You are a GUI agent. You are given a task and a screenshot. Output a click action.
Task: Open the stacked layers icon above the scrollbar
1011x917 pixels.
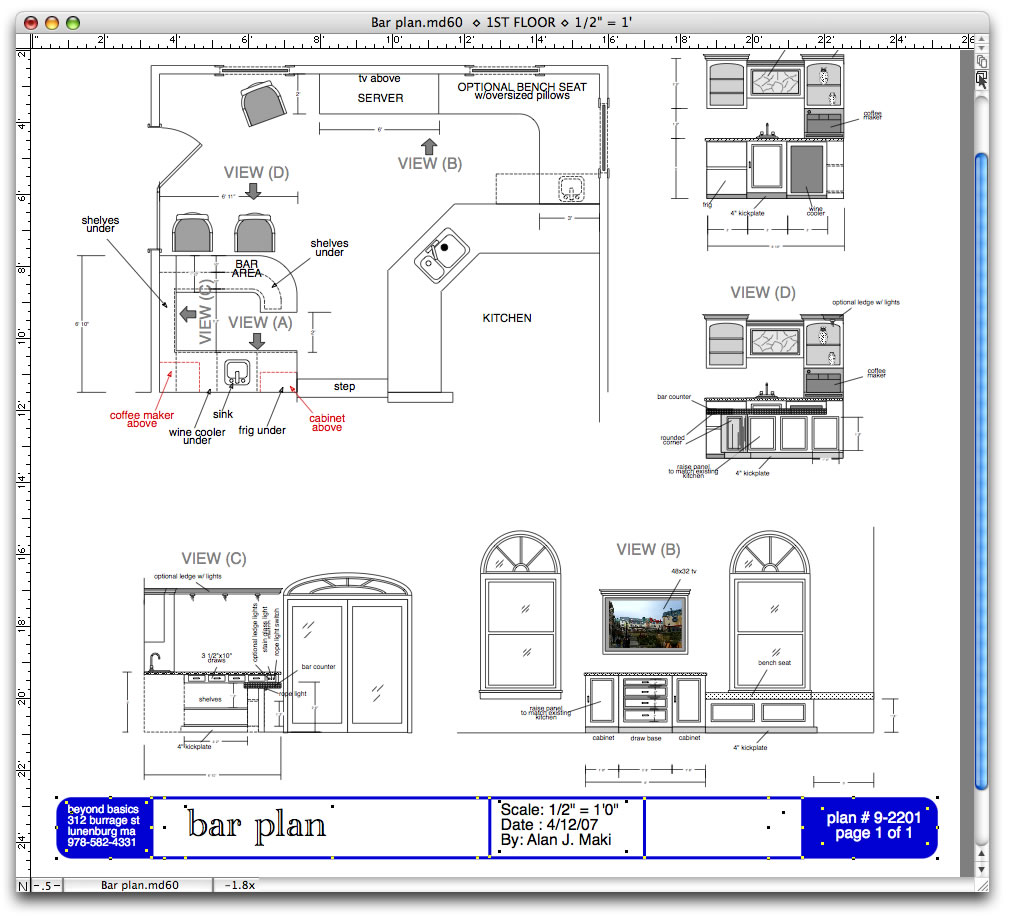(981, 62)
